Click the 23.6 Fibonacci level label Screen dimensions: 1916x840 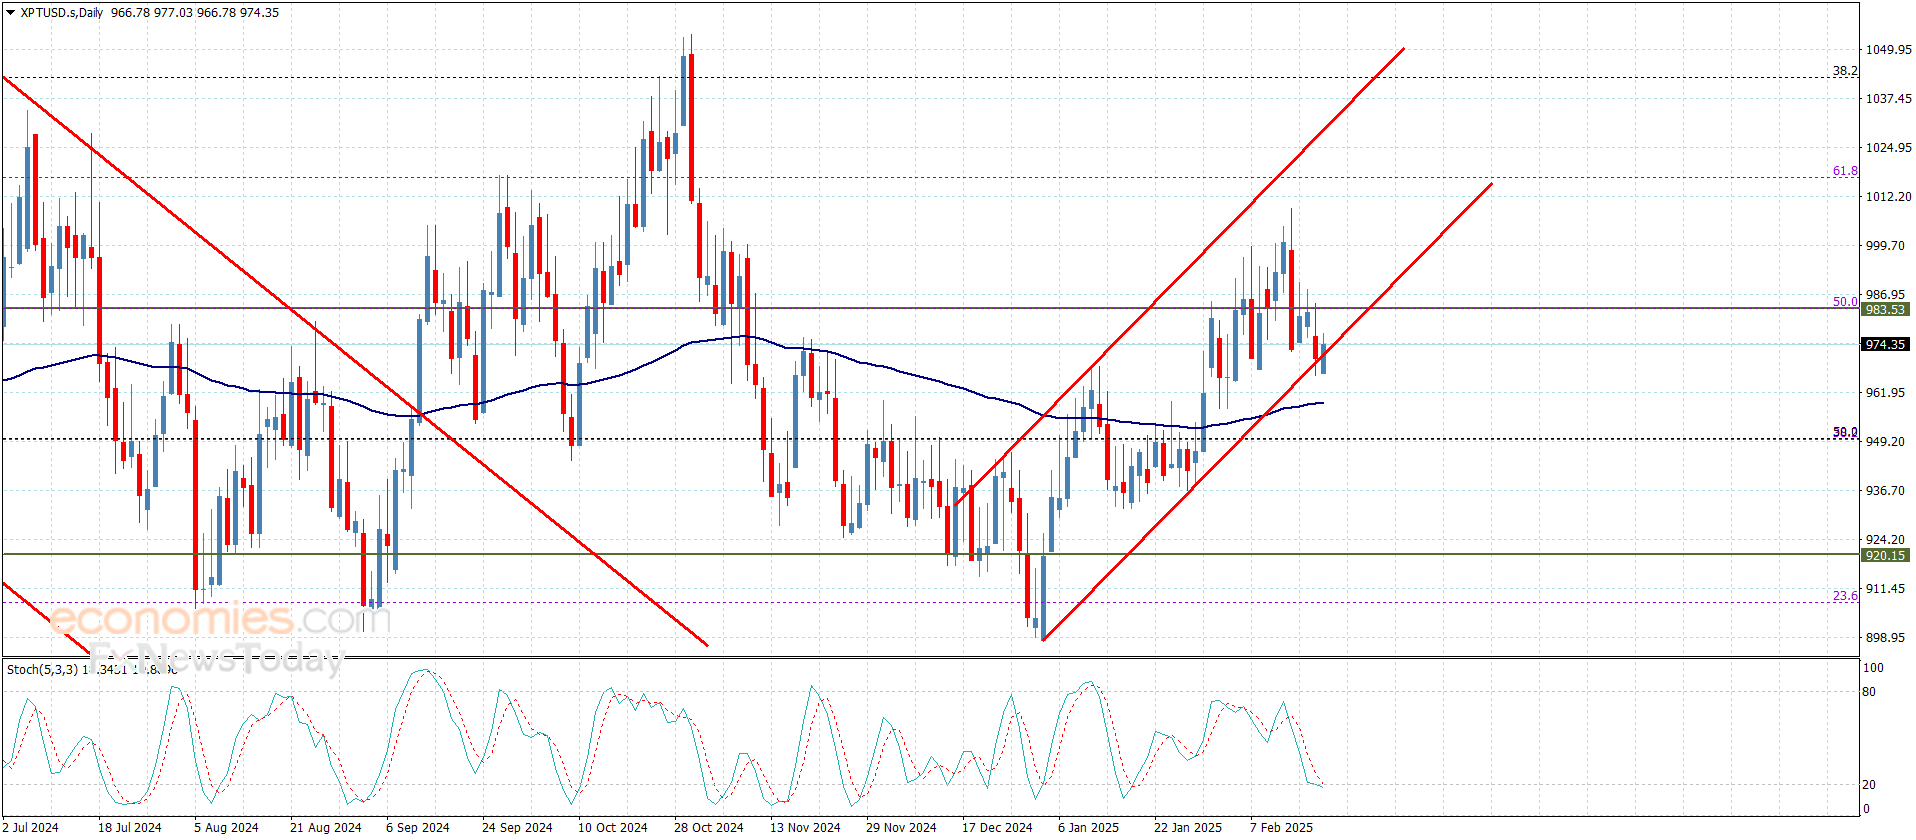(1845, 596)
